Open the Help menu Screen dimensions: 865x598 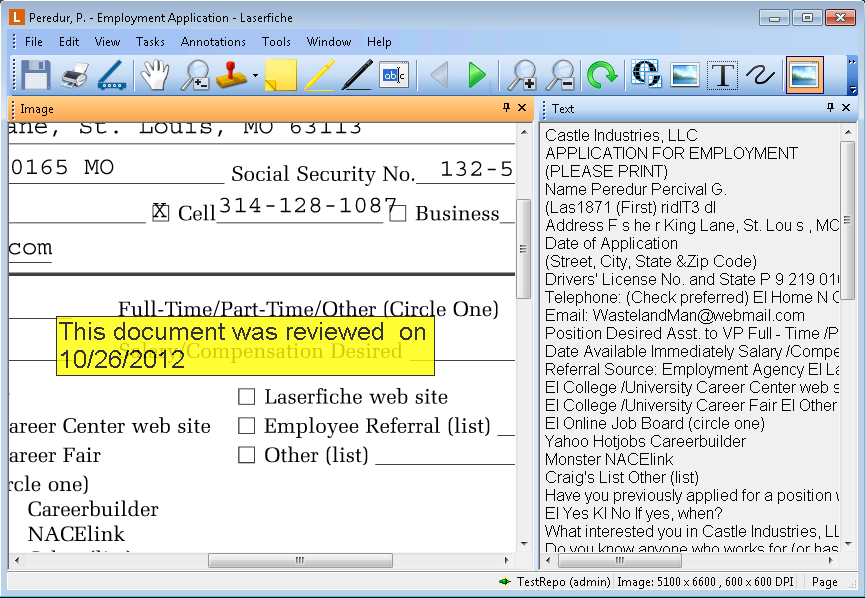[379, 42]
